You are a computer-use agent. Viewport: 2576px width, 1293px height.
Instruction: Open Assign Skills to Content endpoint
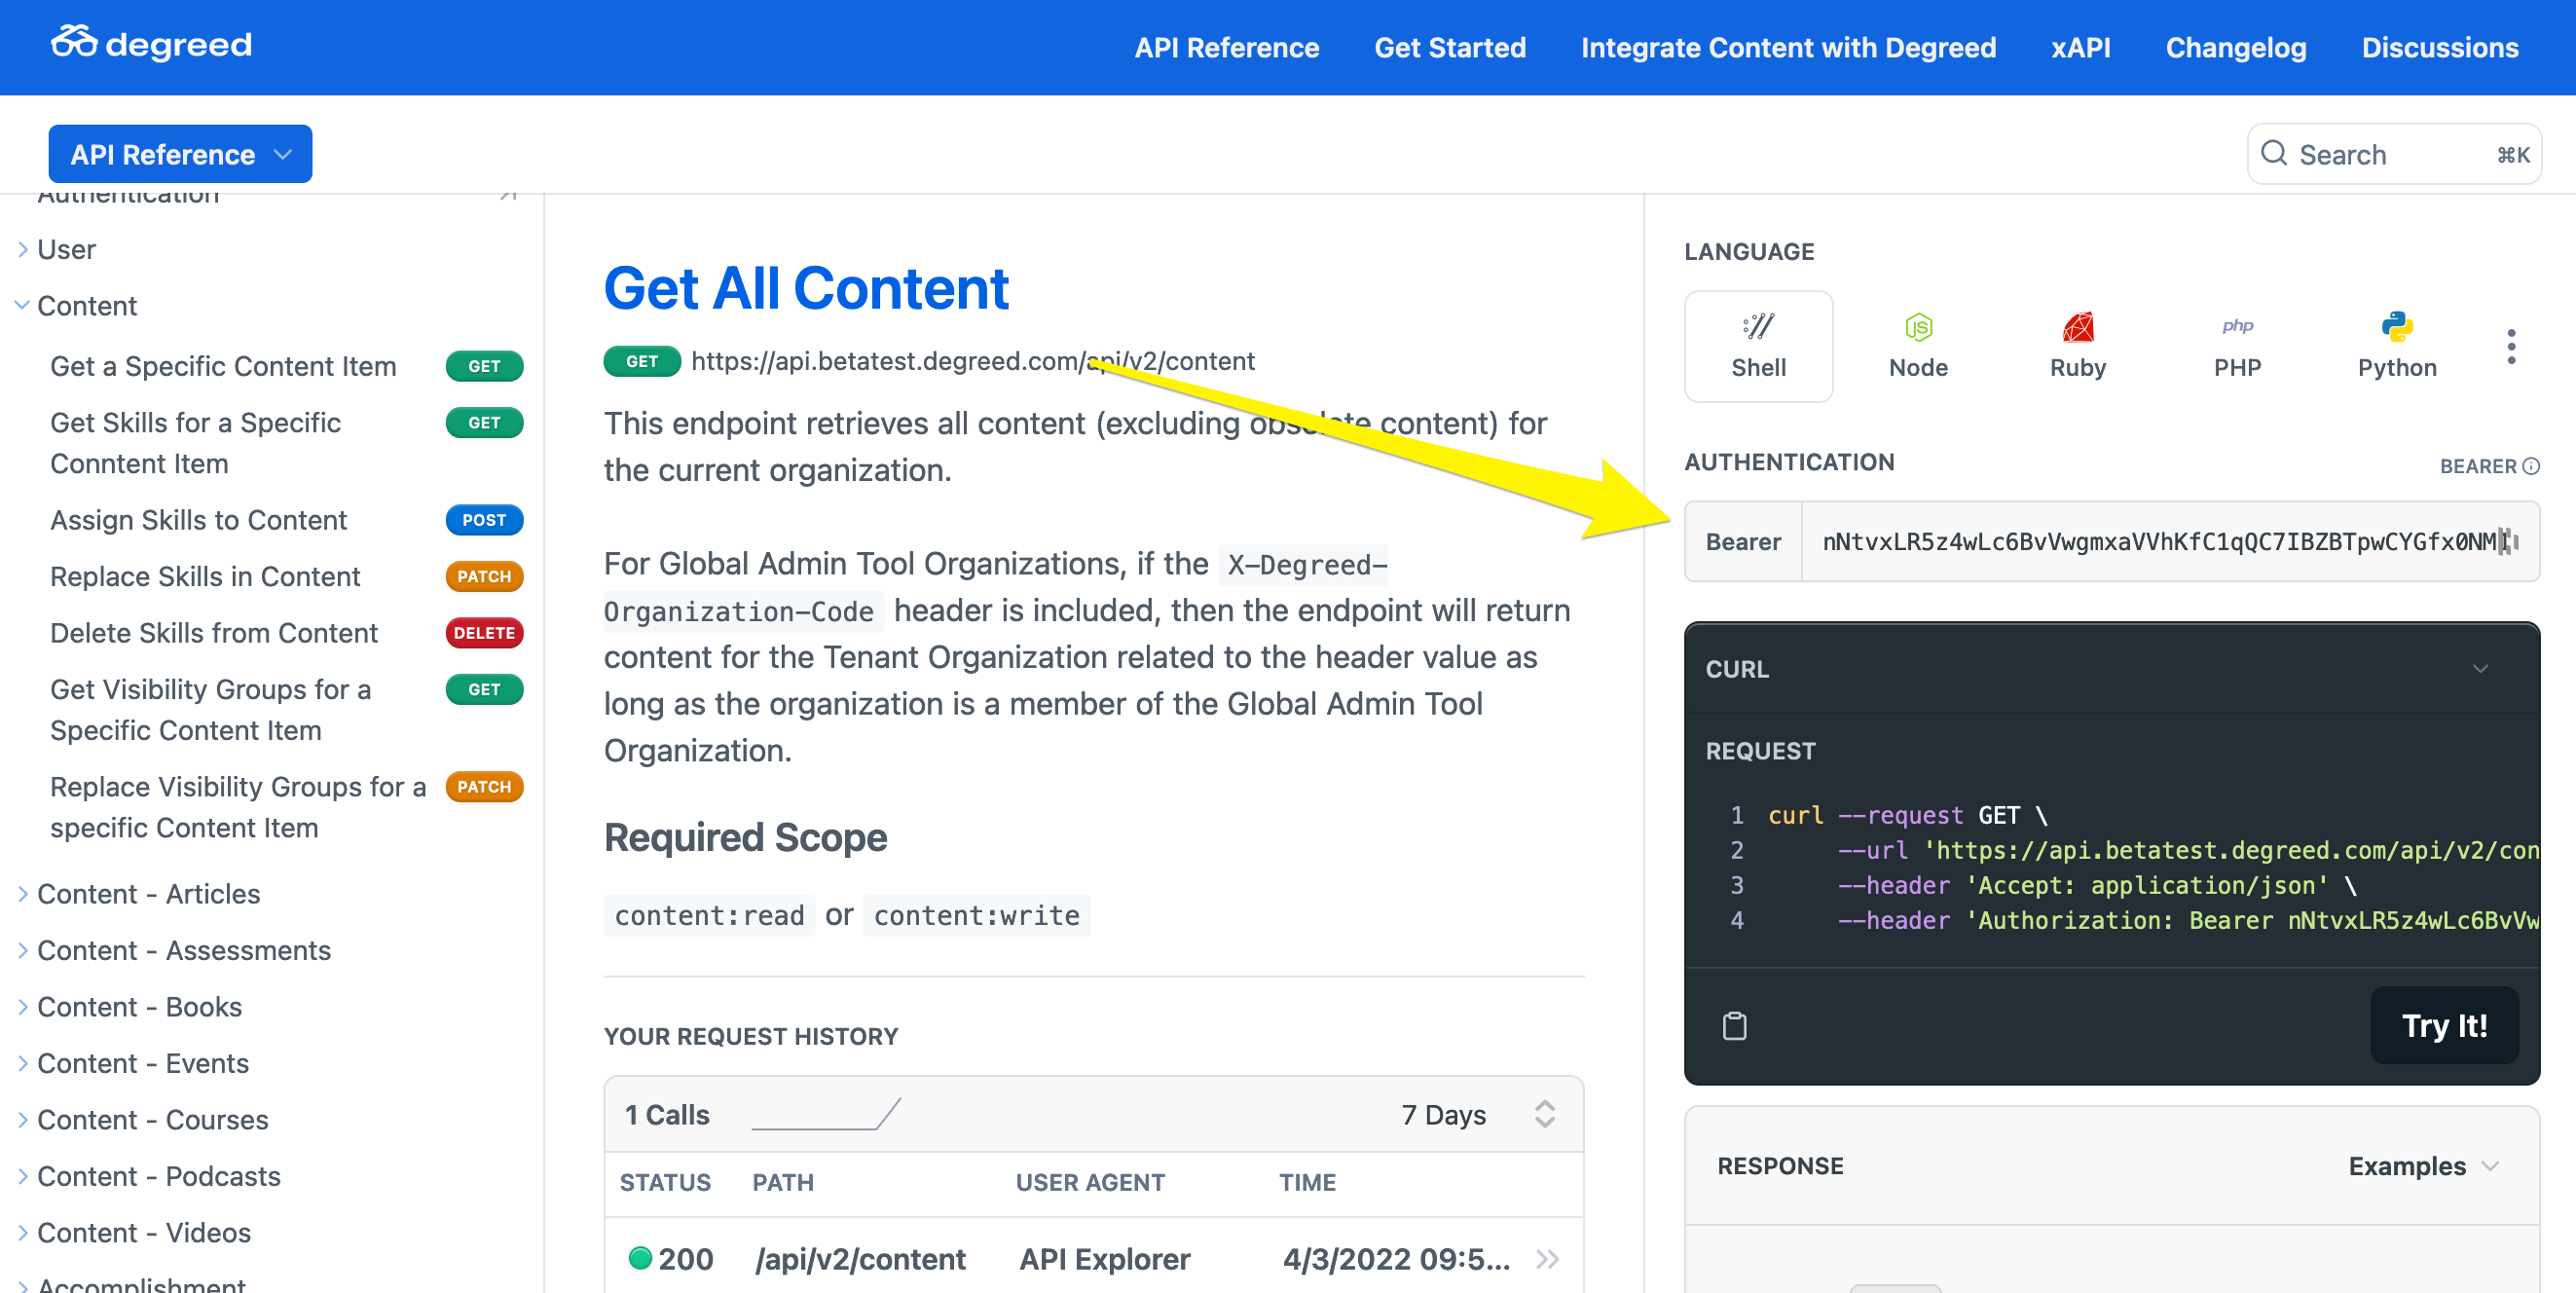point(198,520)
